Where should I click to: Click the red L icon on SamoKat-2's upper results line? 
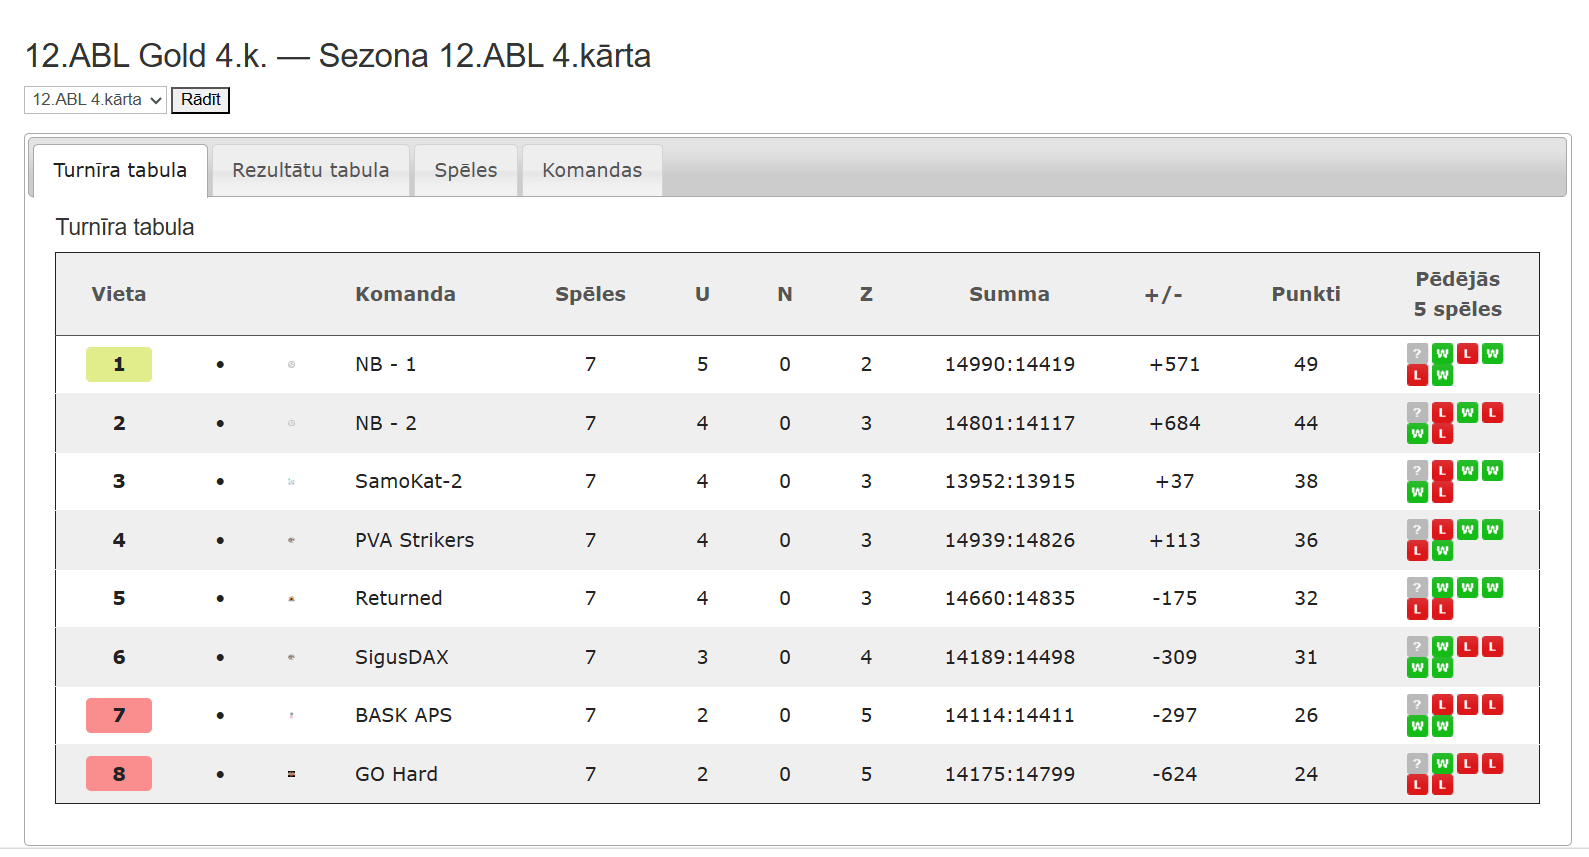pyautogui.click(x=1442, y=471)
